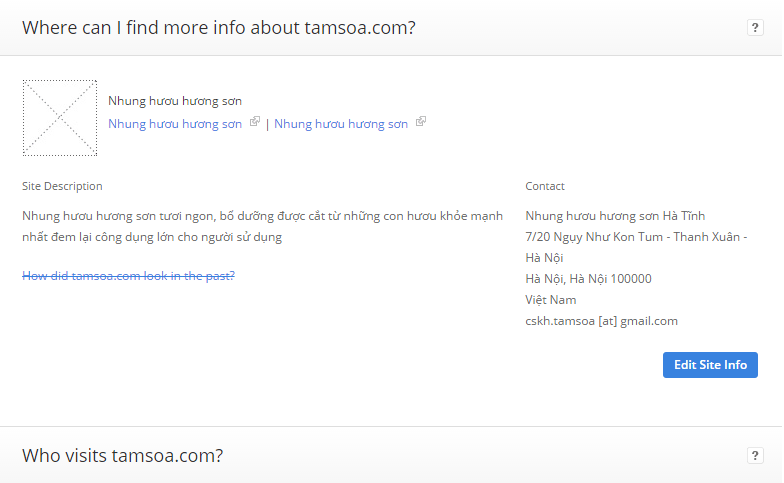
Task: Click the site description paragraph text
Action: click(262, 226)
